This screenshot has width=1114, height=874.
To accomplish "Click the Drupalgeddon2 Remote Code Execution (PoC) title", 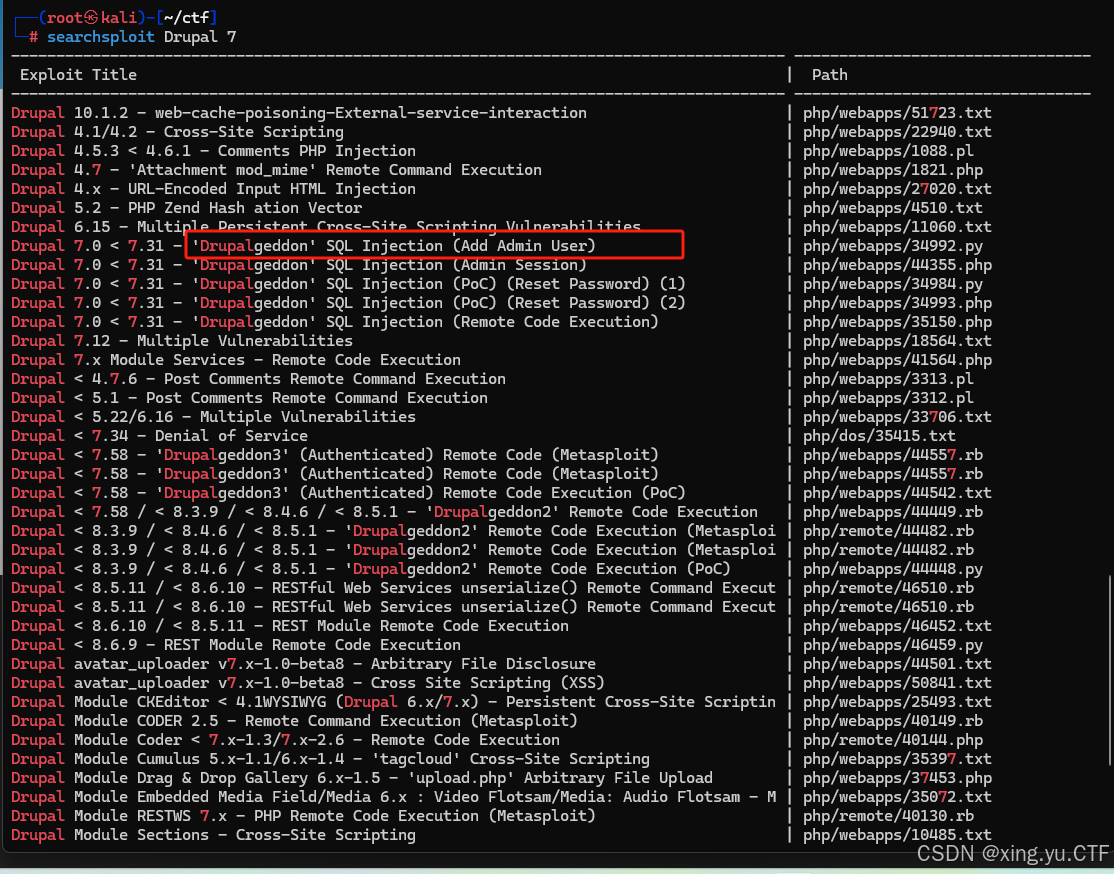I will 371,569.
